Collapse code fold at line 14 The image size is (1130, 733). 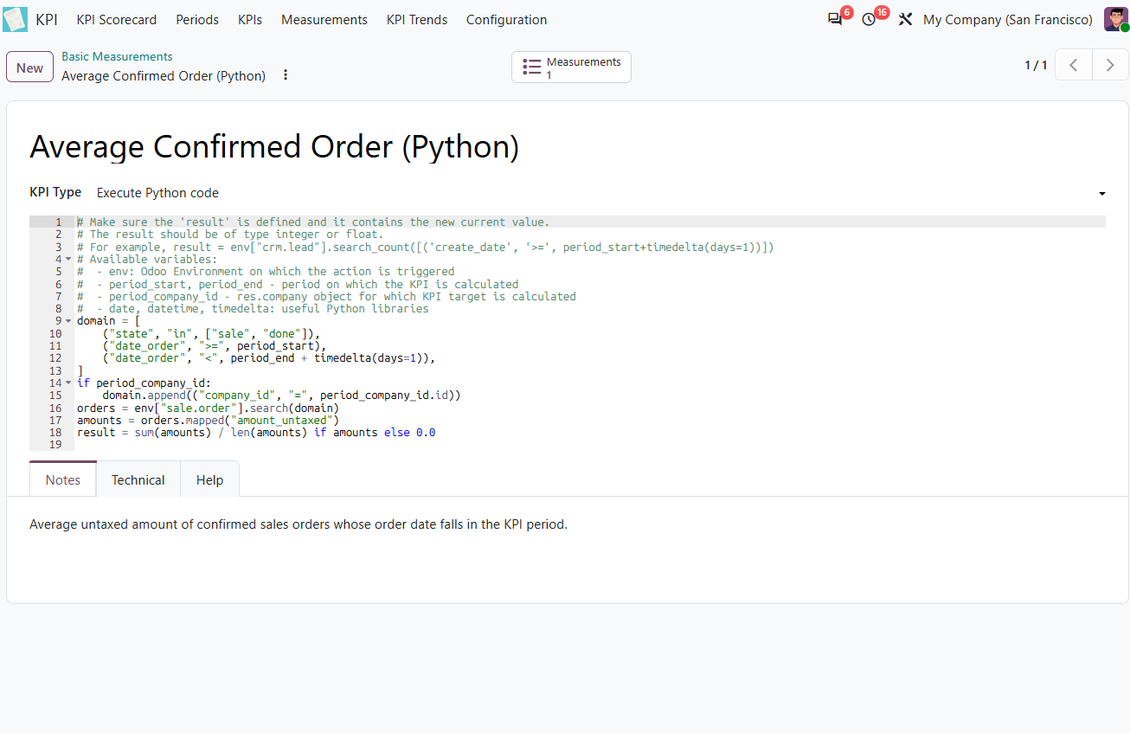pos(68,383)
